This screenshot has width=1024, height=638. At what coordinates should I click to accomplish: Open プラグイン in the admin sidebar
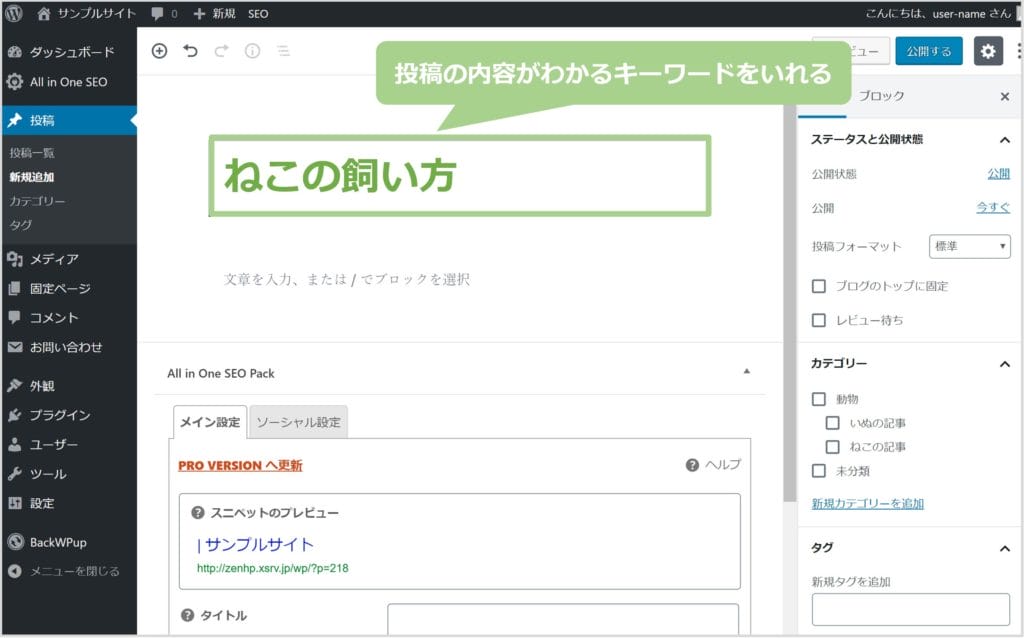point(60,415)
